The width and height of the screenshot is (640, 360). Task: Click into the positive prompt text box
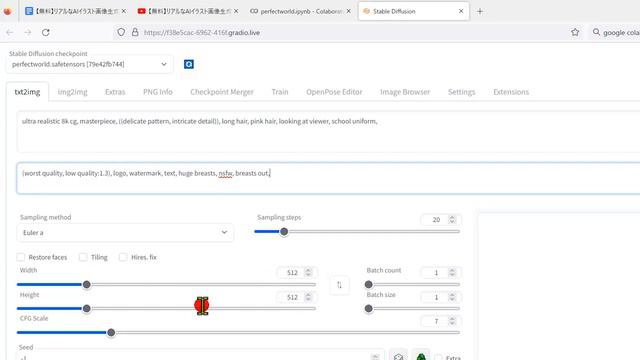pos(328,132)
